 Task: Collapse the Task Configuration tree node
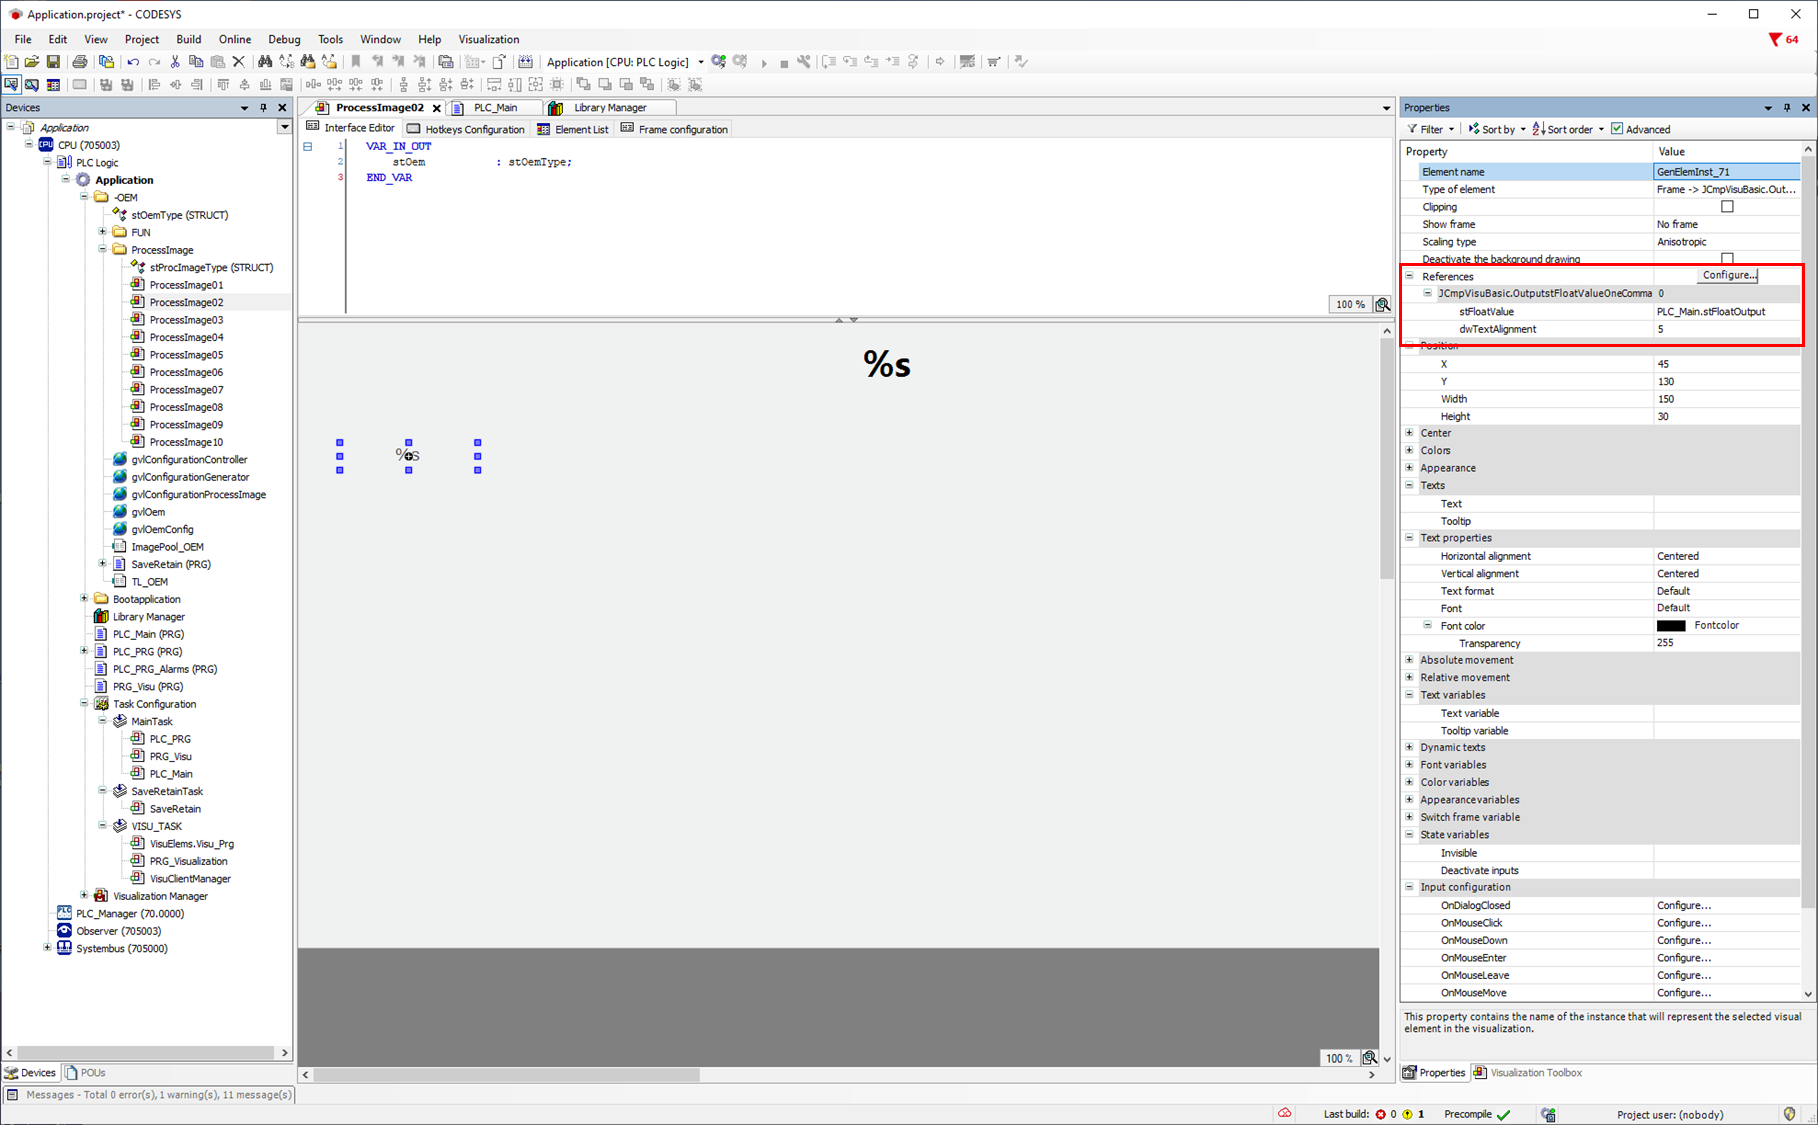(x=85, y=704)
